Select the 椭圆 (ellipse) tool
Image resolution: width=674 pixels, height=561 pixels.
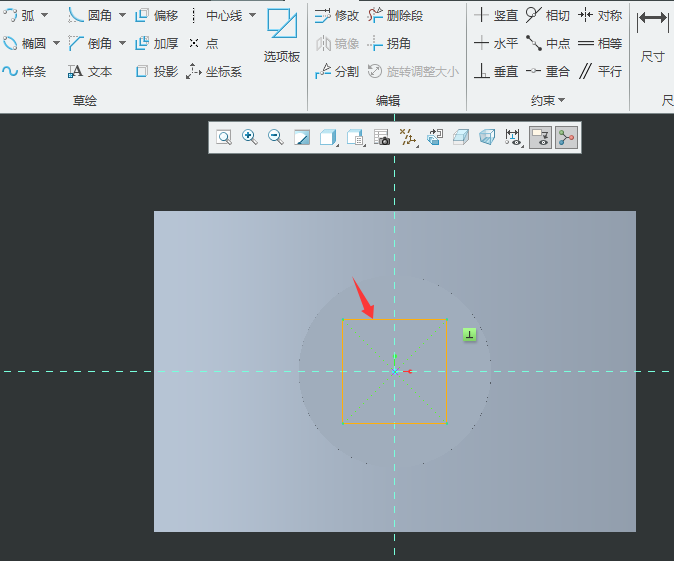point(24,43)
